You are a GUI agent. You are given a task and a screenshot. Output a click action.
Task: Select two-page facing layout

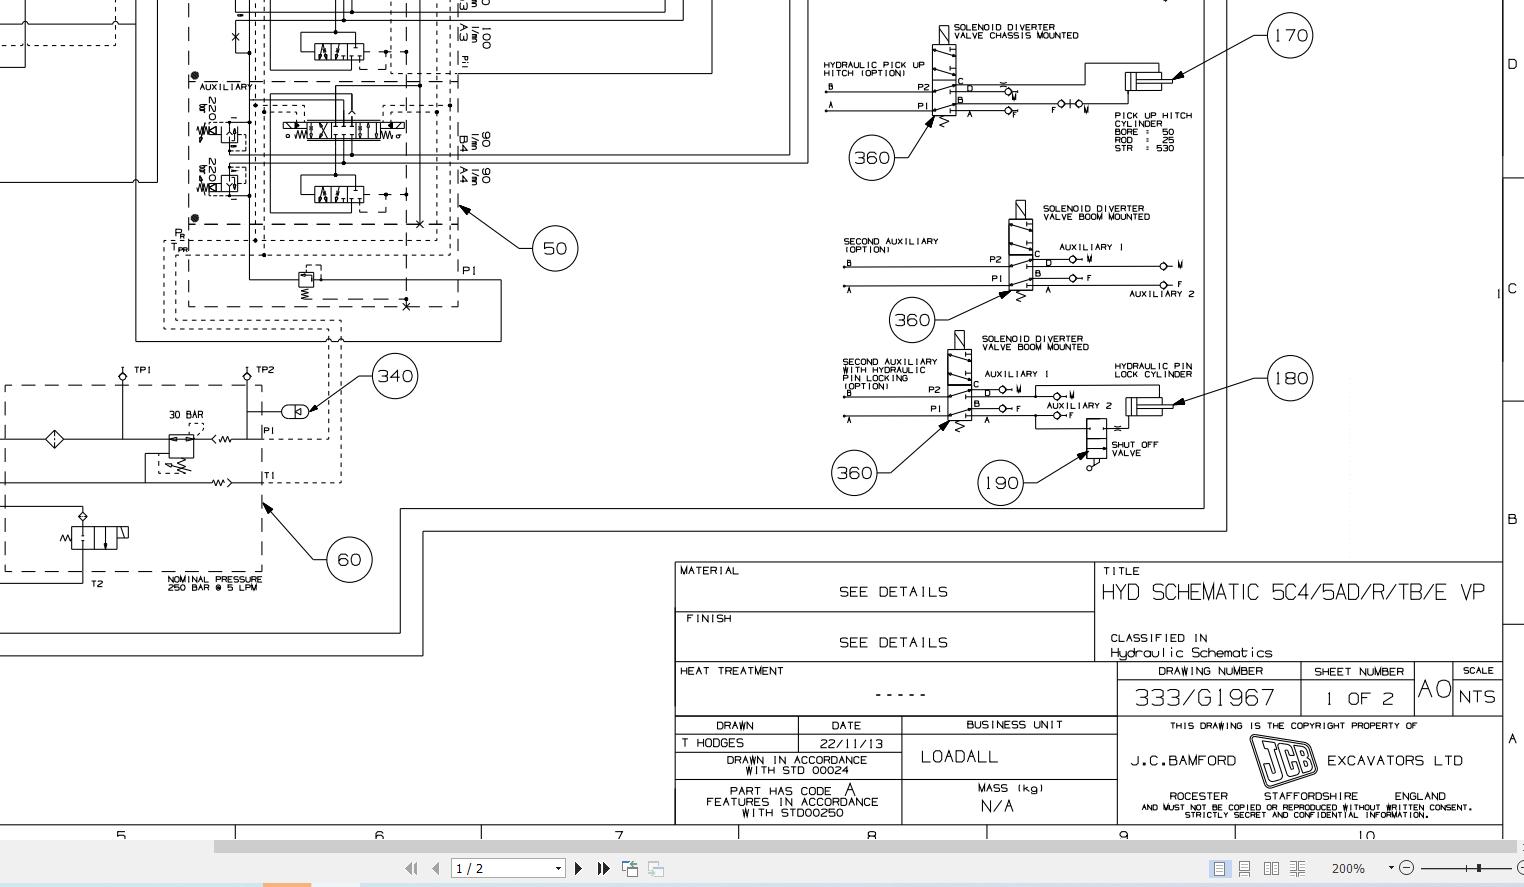1271,868
